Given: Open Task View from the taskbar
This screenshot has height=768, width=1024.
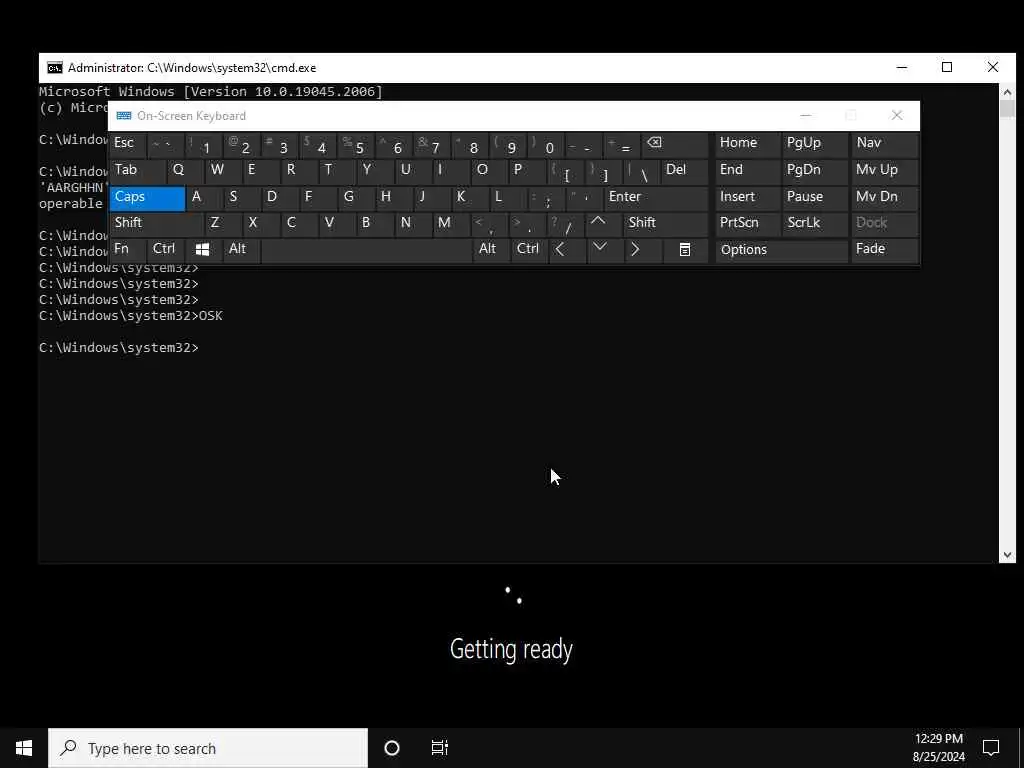Looking at the screenshot, I should 440,748.
